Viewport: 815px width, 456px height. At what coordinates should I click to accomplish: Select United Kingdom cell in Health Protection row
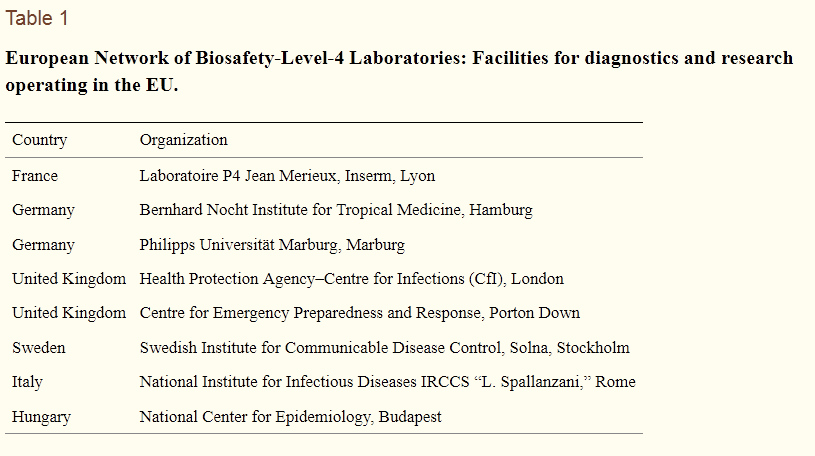click(69, 279)
